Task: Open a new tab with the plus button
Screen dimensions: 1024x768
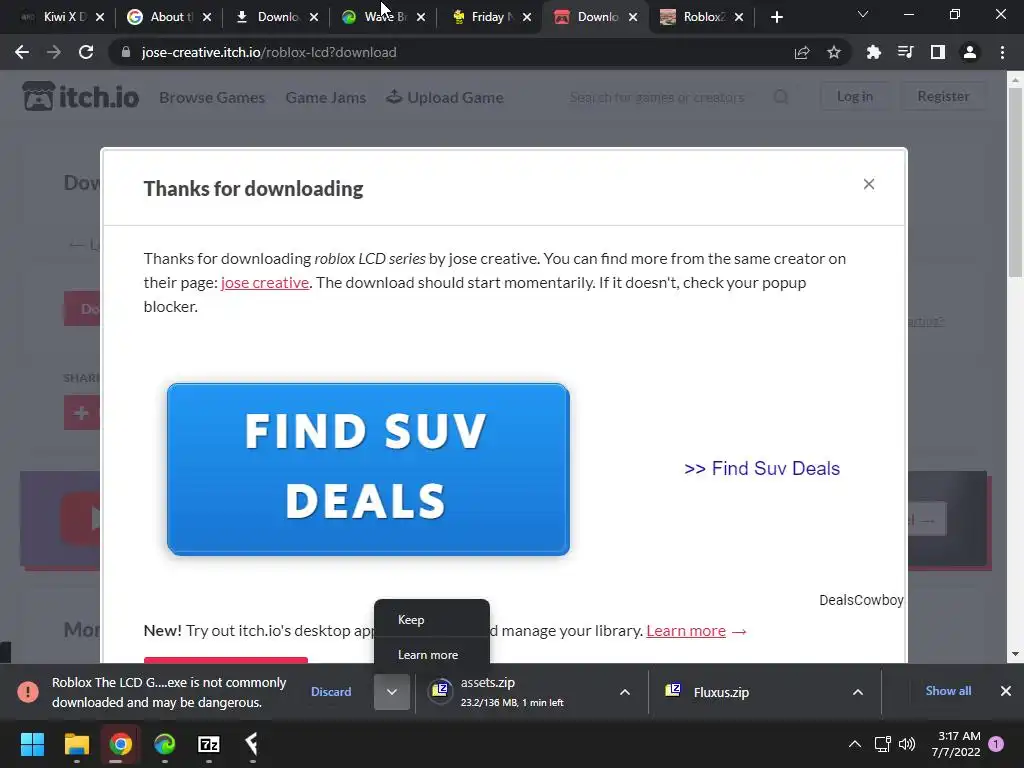Action: tap(776, 17)
